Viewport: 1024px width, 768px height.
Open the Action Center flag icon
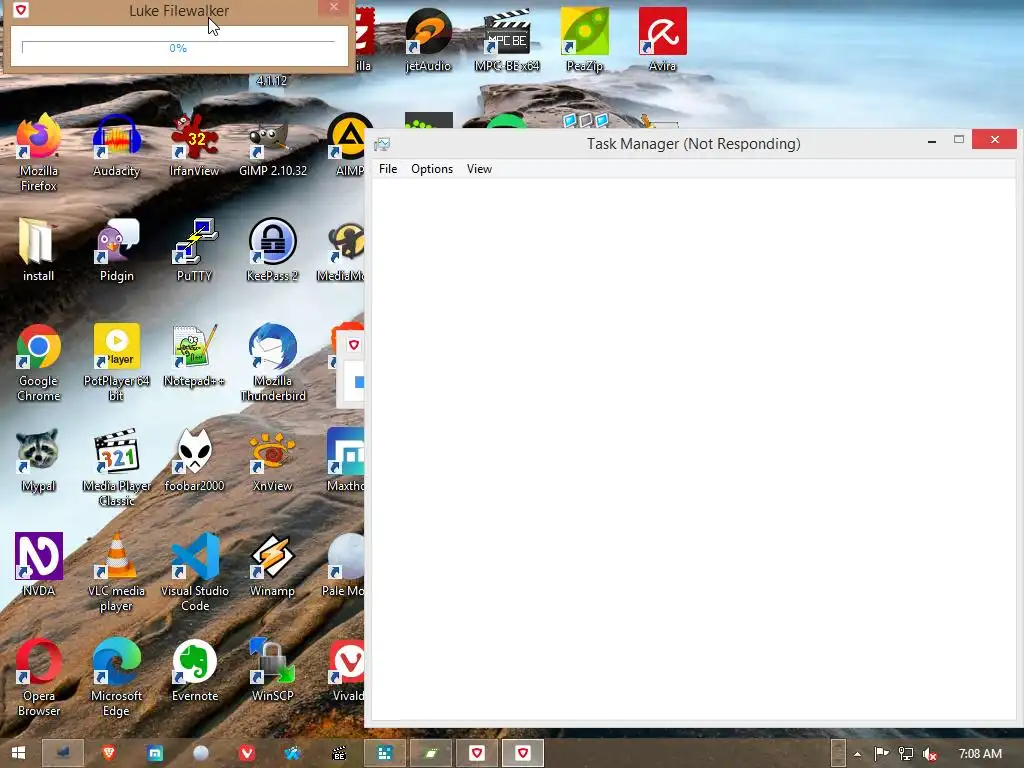point(881,754)
